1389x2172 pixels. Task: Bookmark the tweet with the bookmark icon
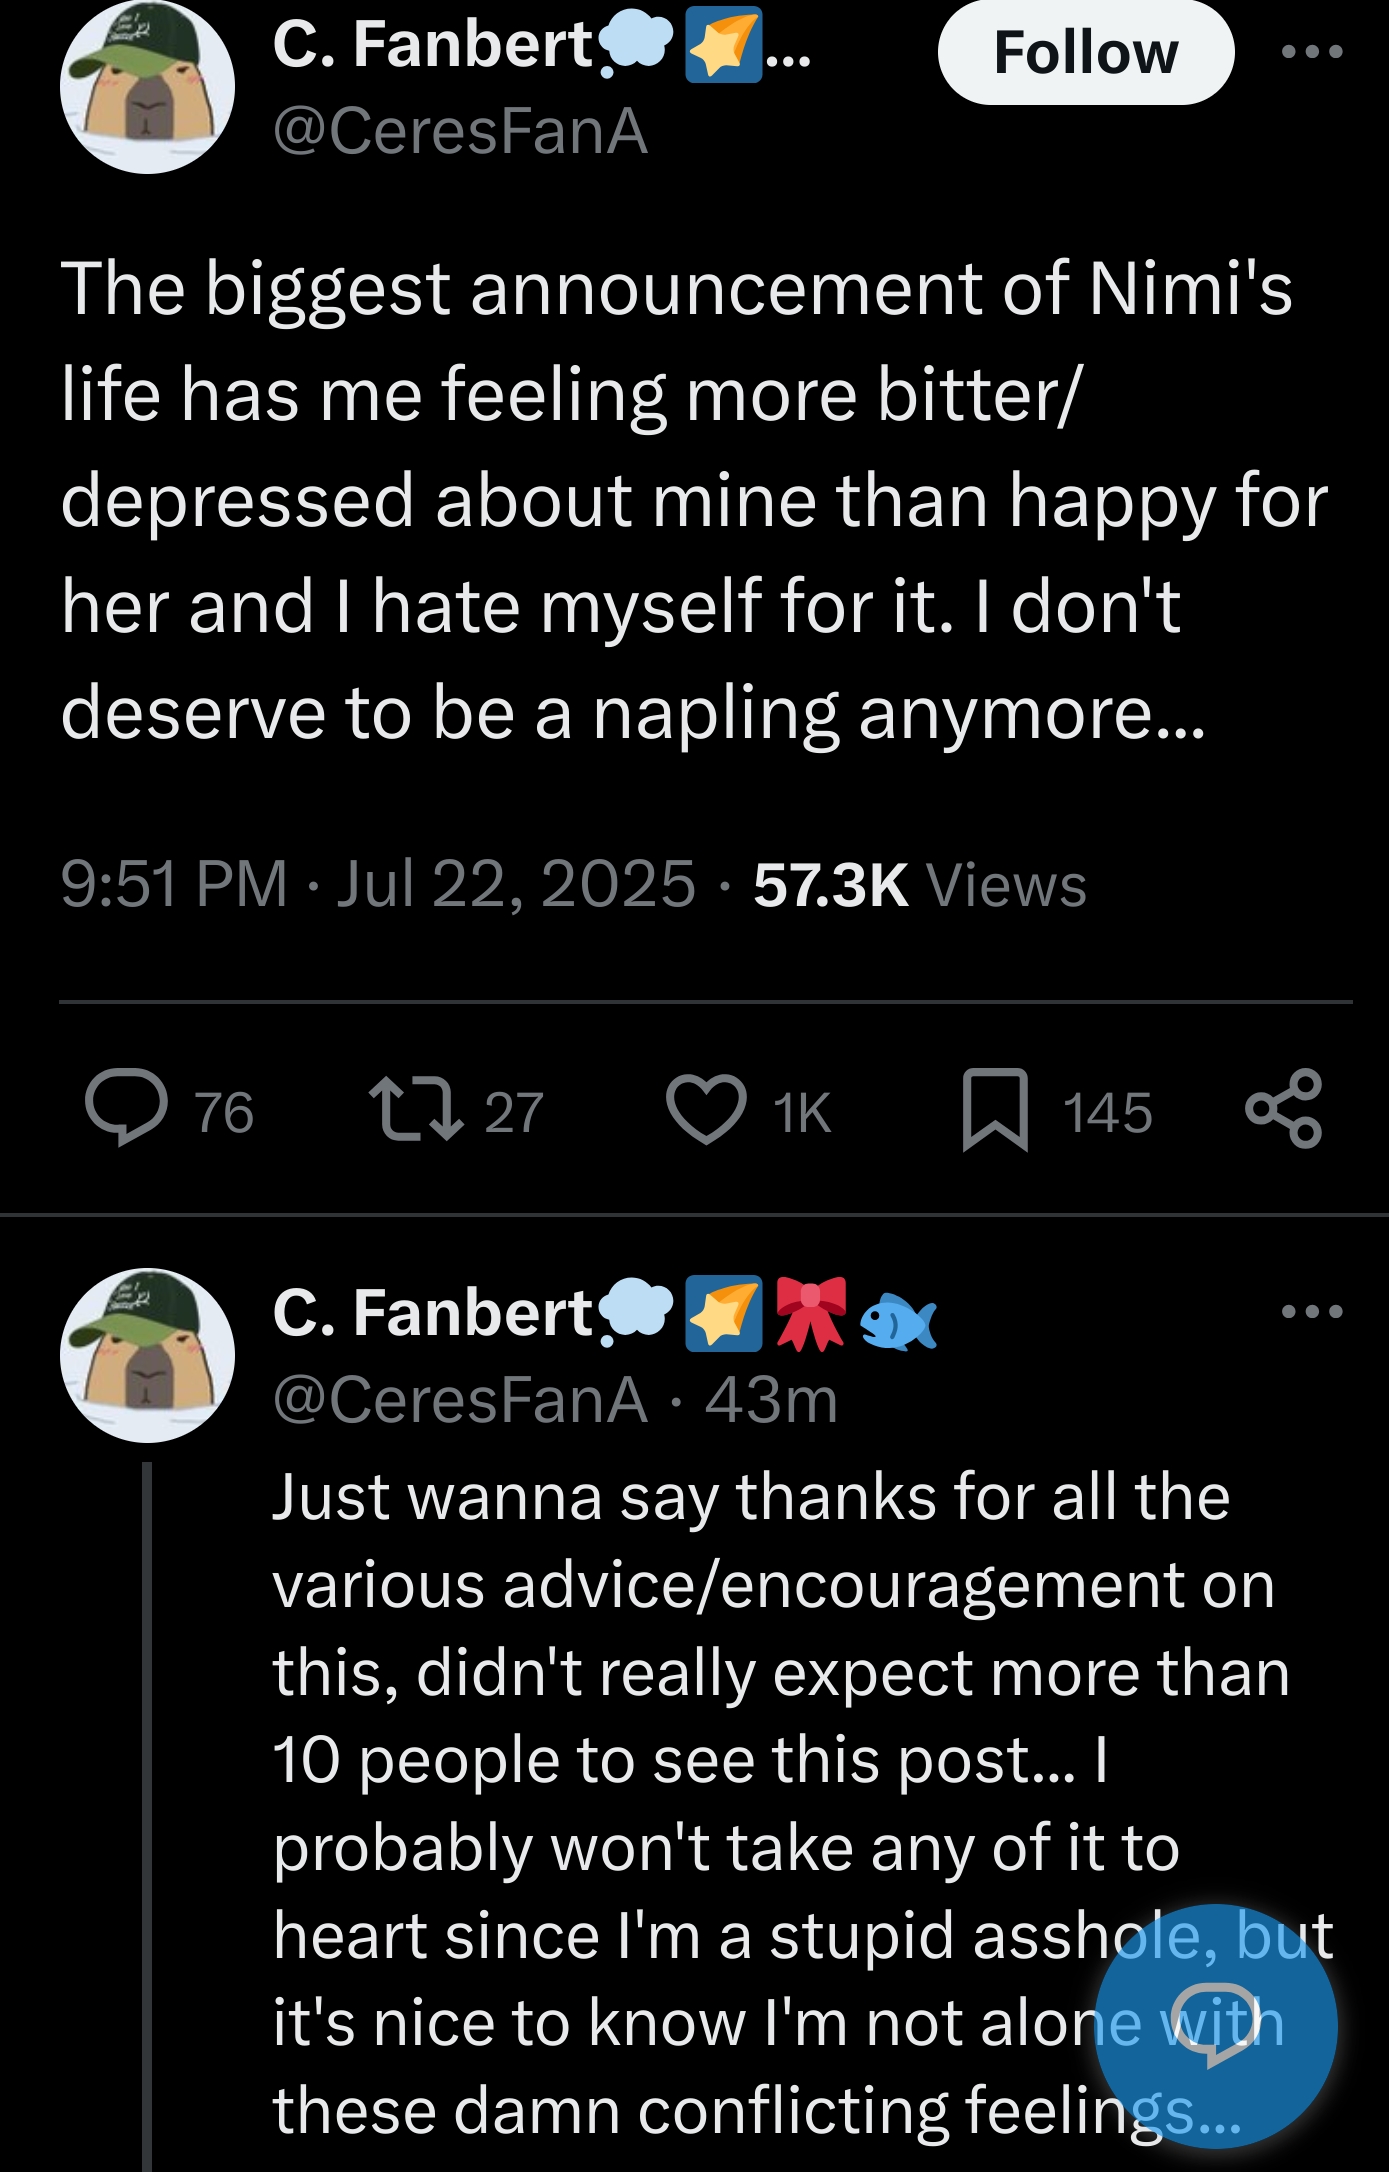click(995, 1109)
